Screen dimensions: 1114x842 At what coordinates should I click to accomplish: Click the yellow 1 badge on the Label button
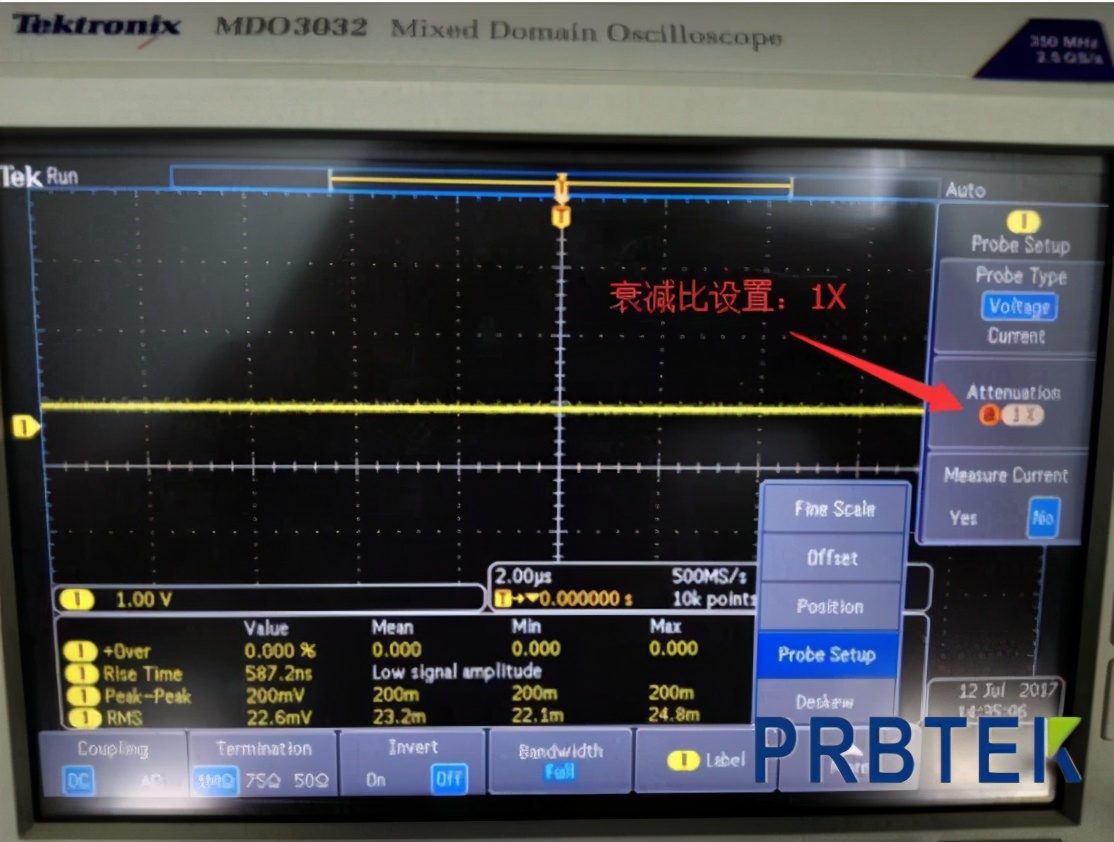pos(683,760)
